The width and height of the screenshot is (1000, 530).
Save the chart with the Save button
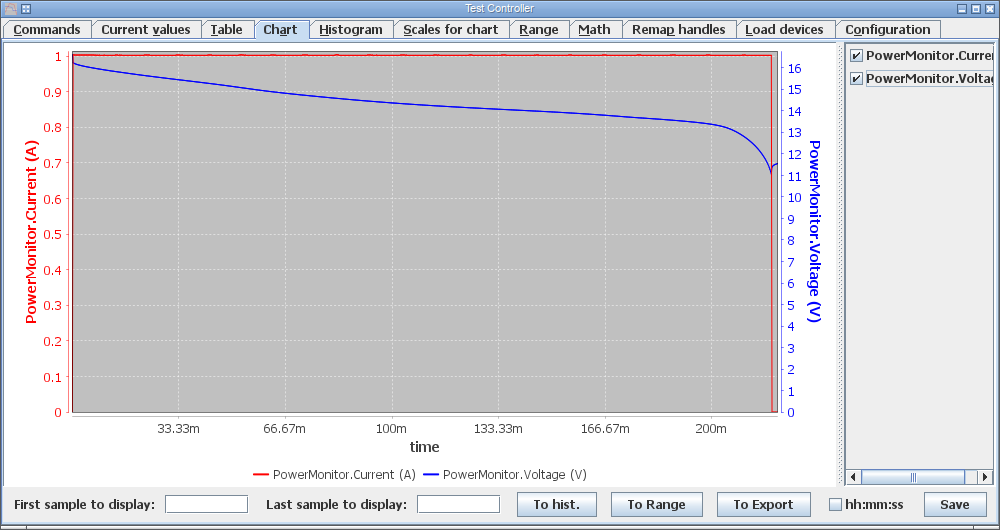point(955,504)
